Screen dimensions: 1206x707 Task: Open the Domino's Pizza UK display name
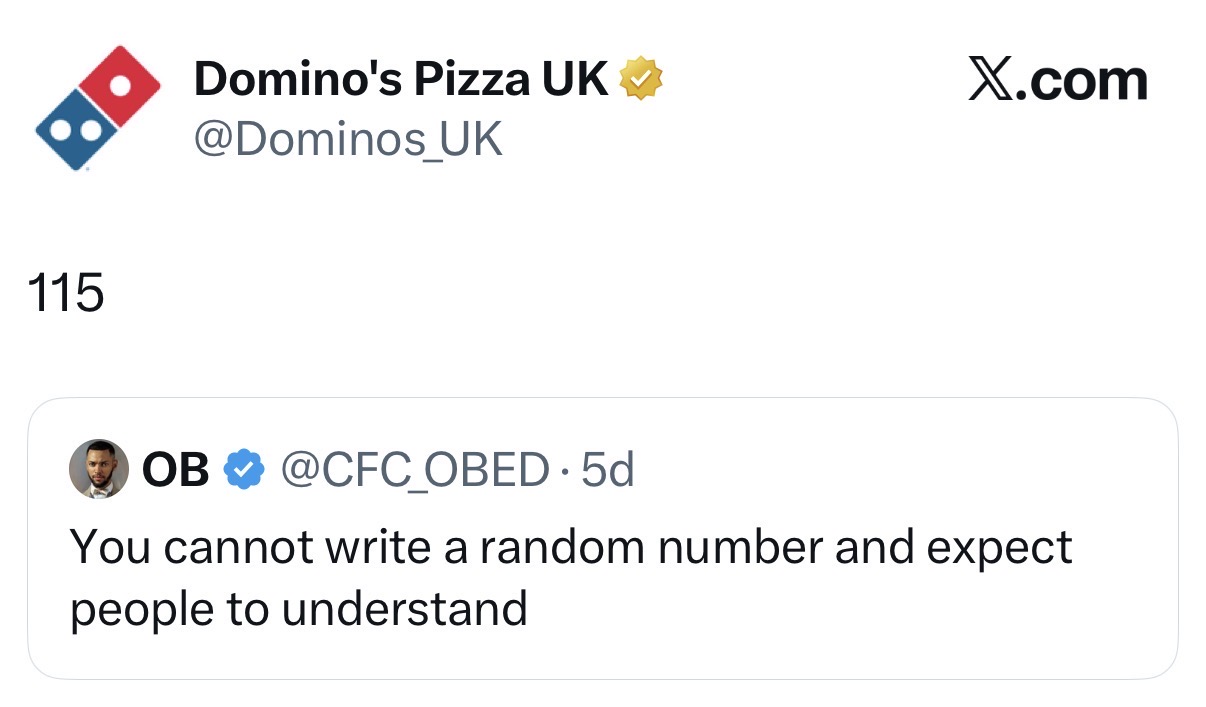[x=400, y=78]
